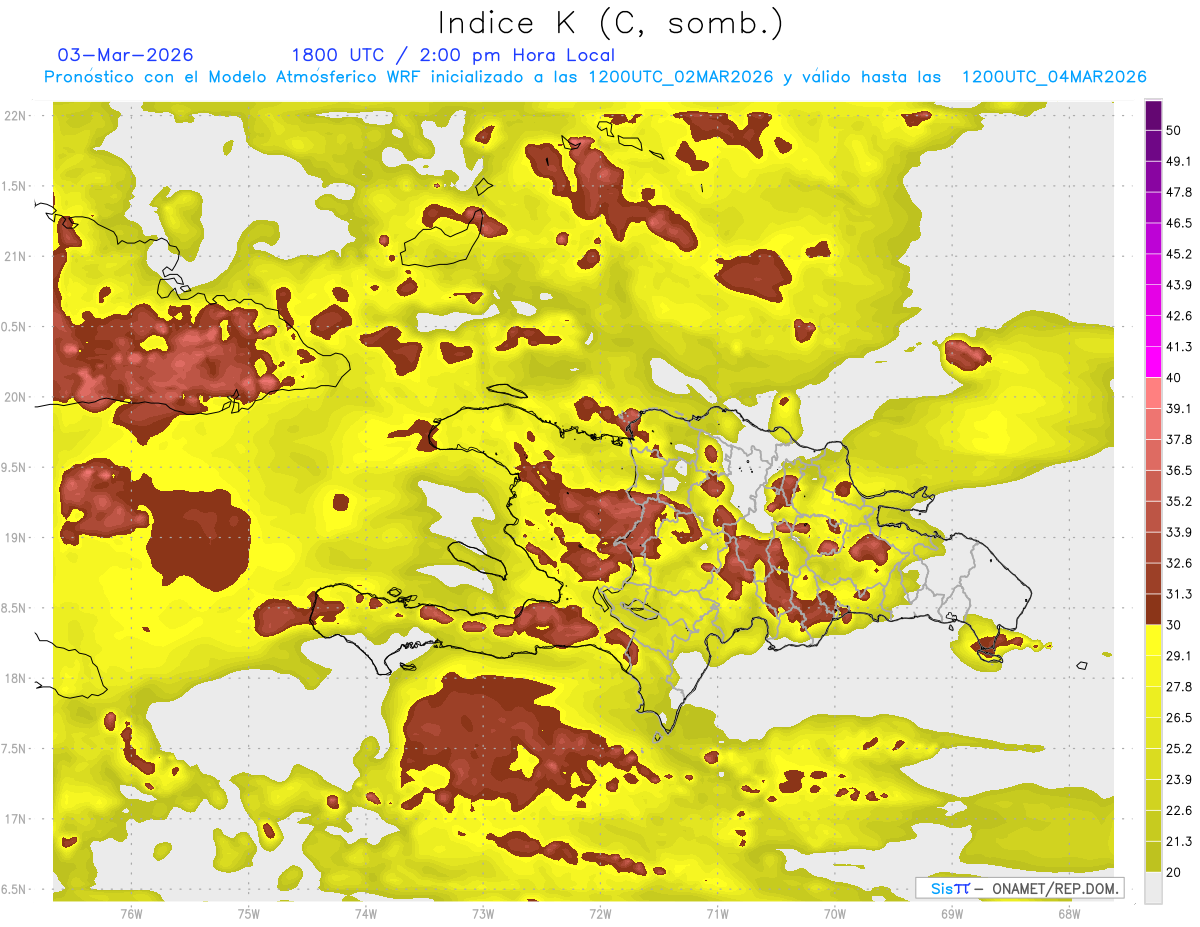The image size is (1200, 927).
Task: Click the '69W' longitude label
Action: pos(952,913)
